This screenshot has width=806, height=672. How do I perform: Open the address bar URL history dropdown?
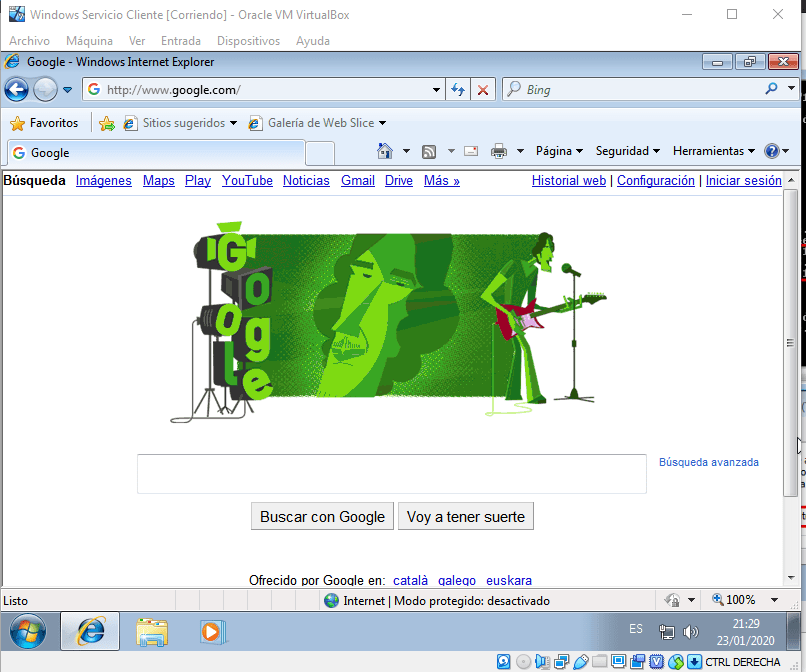pyautogui.click(x=436, y=89)
